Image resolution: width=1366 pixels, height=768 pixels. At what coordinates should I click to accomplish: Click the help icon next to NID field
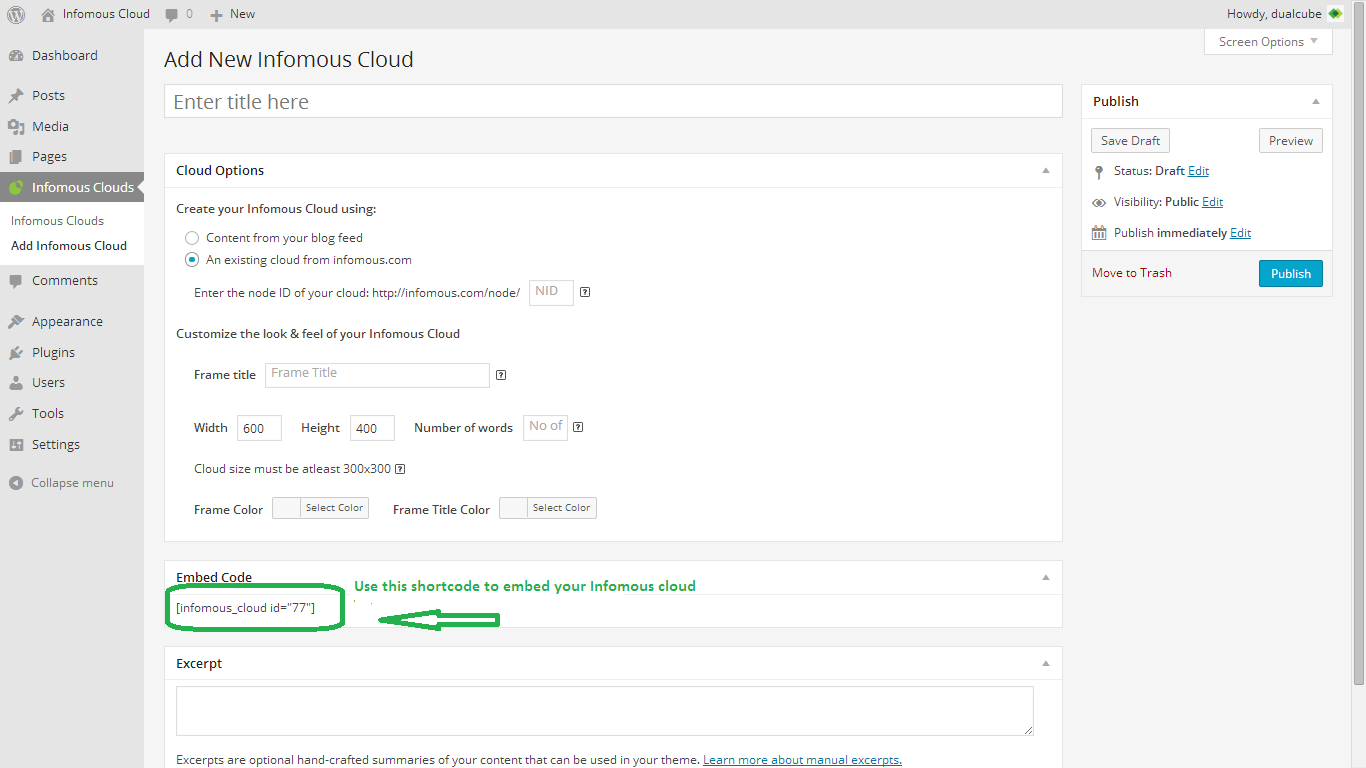point(585,293)
